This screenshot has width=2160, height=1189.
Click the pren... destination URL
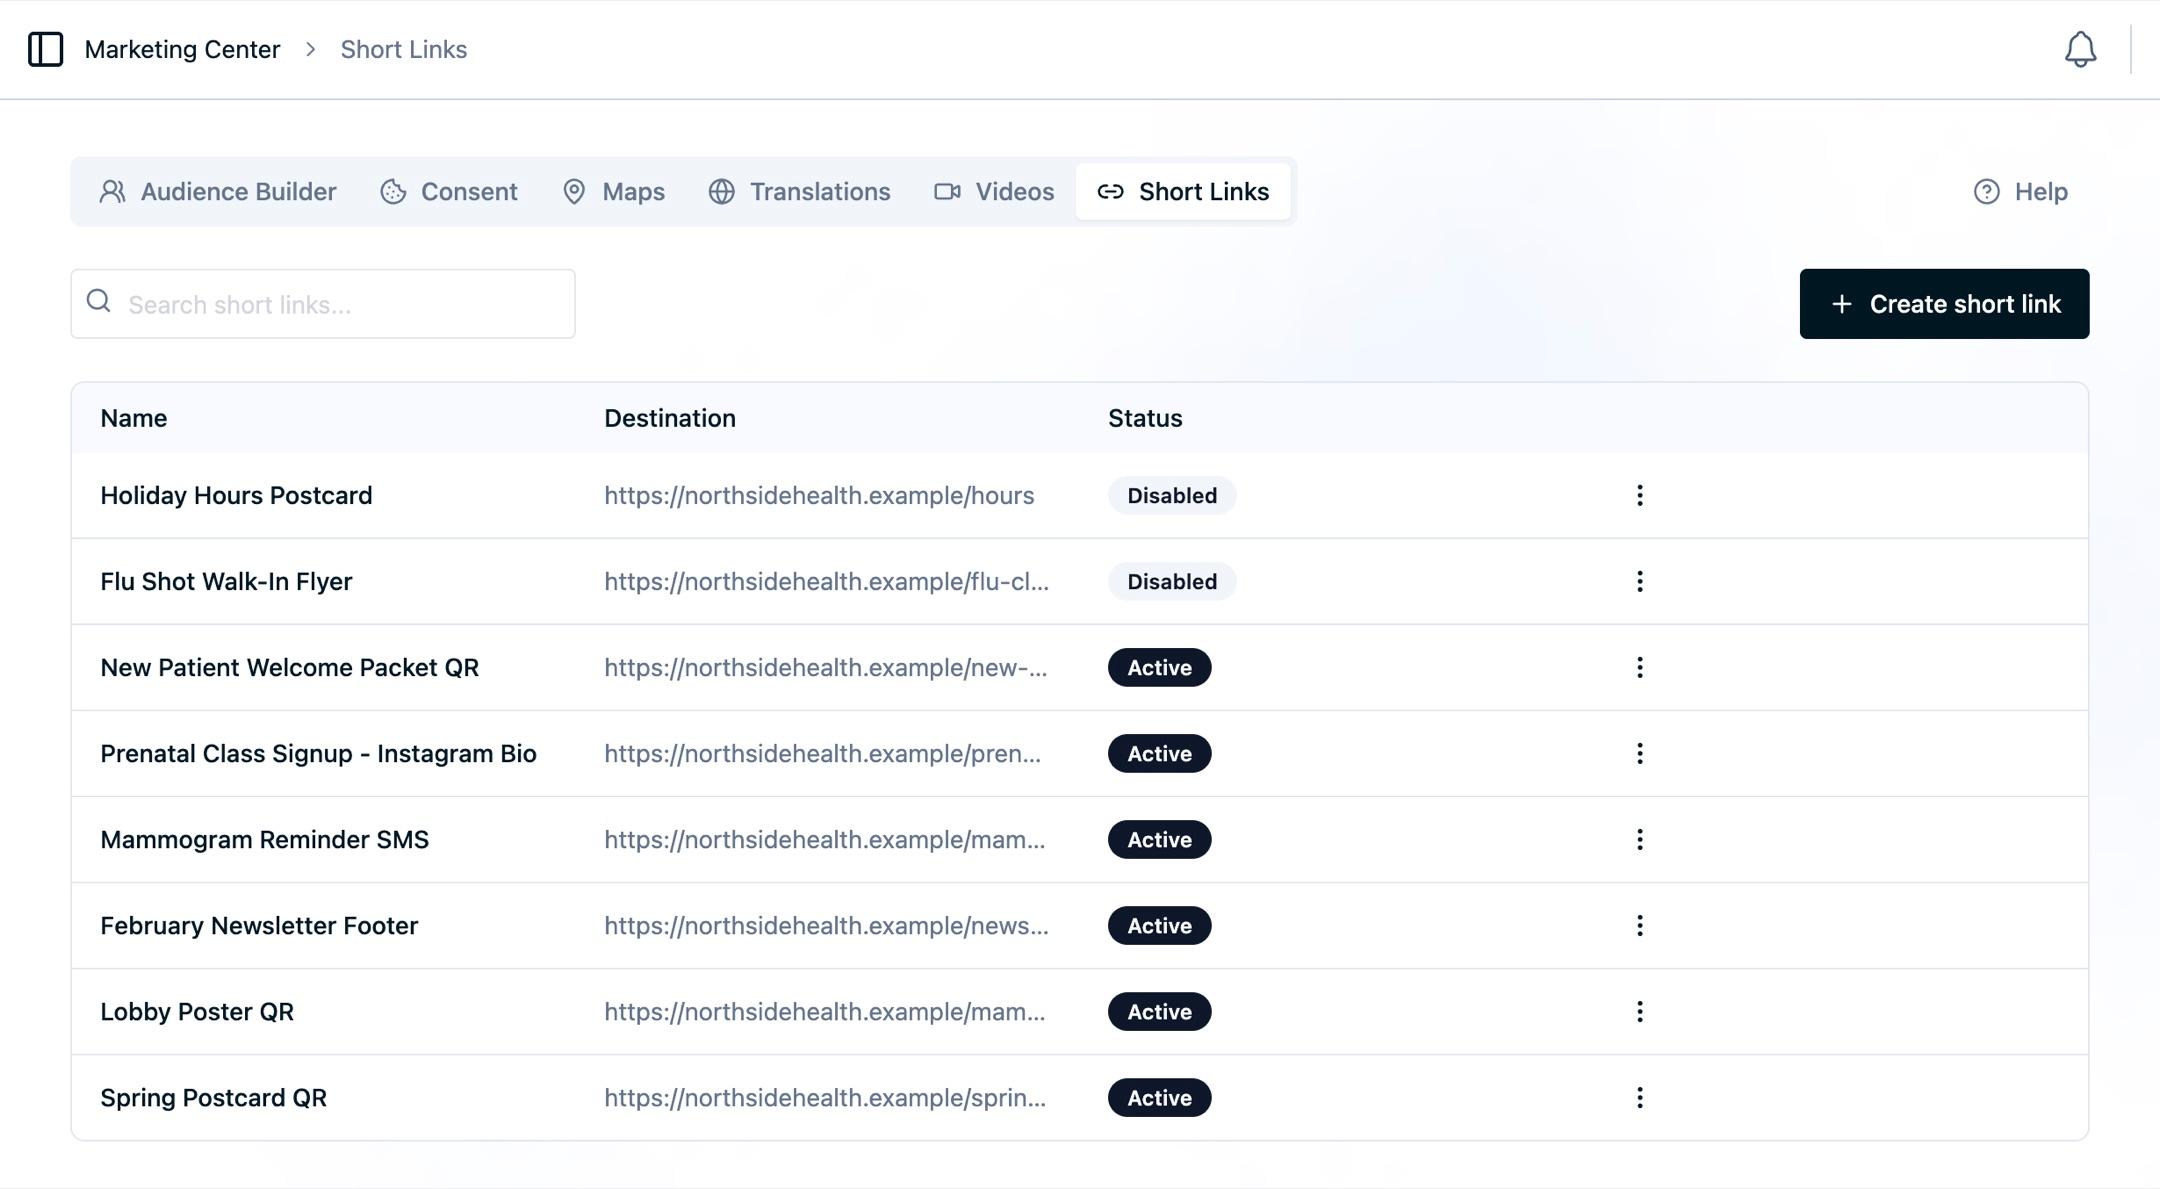coord(823,754)
